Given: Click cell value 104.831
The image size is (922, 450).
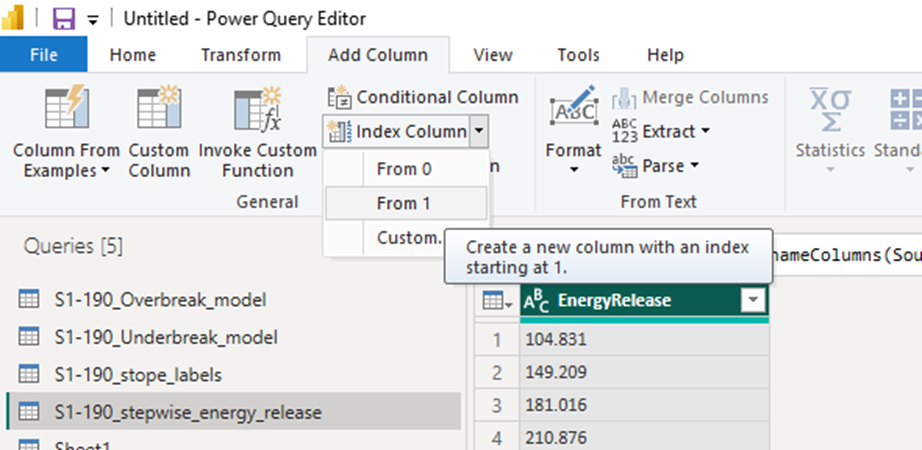Looking at the screenshot, I should tap(644, 340).
